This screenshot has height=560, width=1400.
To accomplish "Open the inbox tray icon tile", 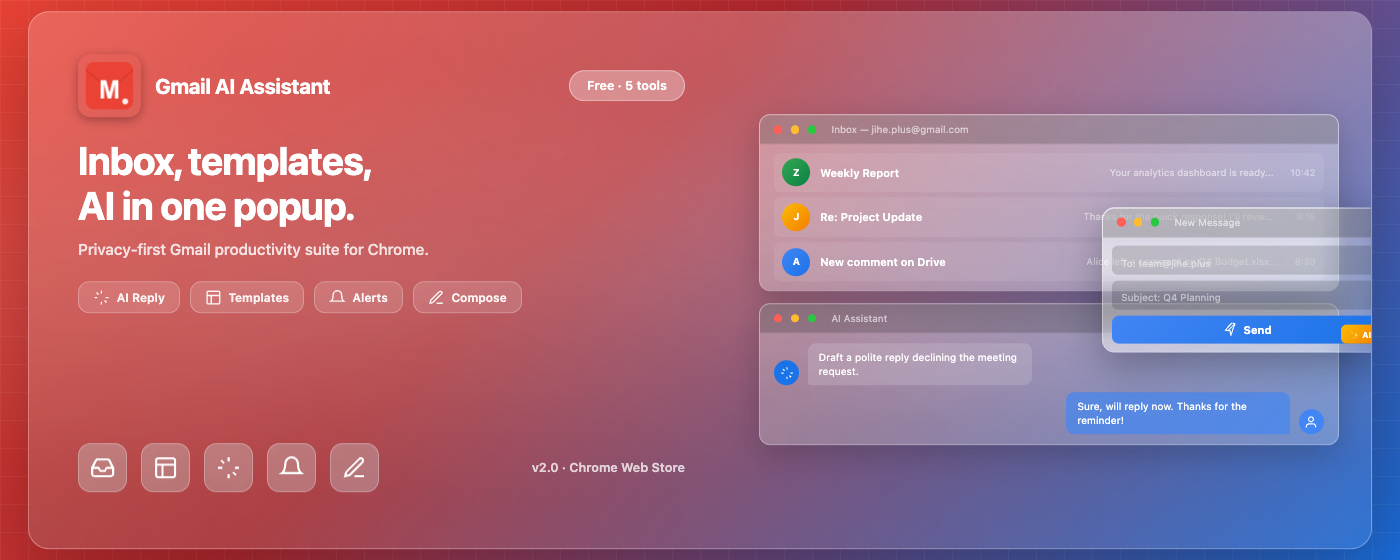I will (103, 468).
